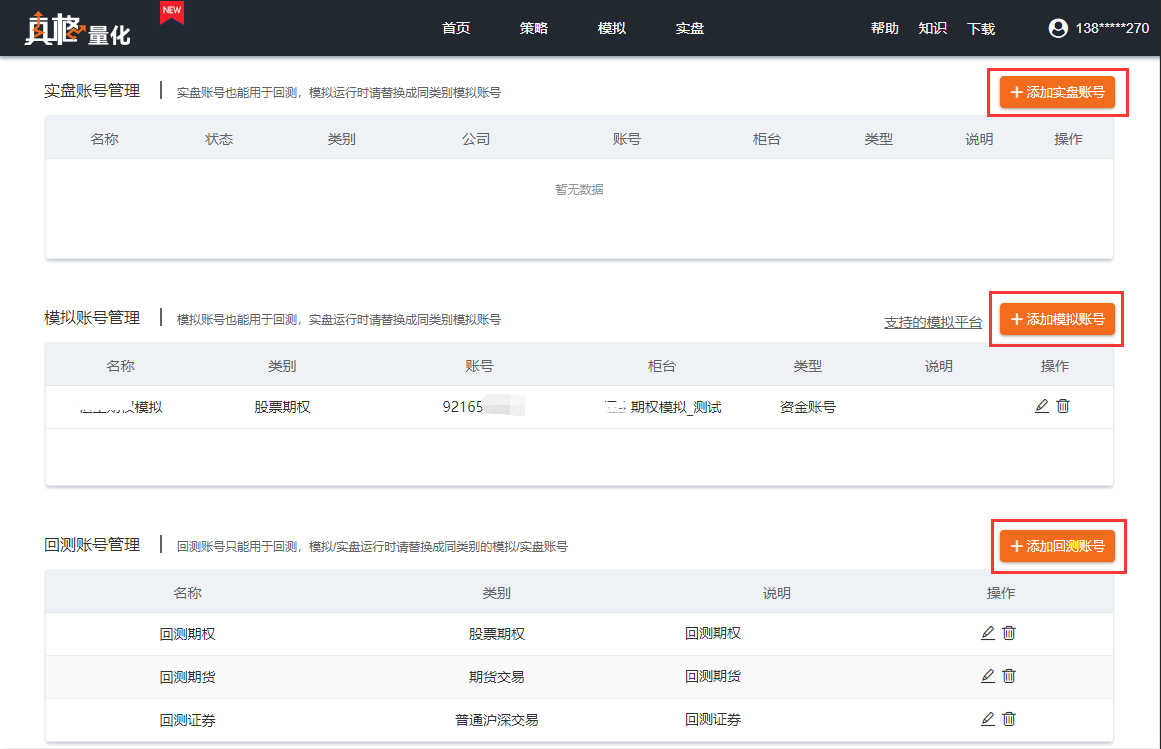1161x749 pixels.
Task: Edit the 回测期货 backtest account
Action: point(988,676)
